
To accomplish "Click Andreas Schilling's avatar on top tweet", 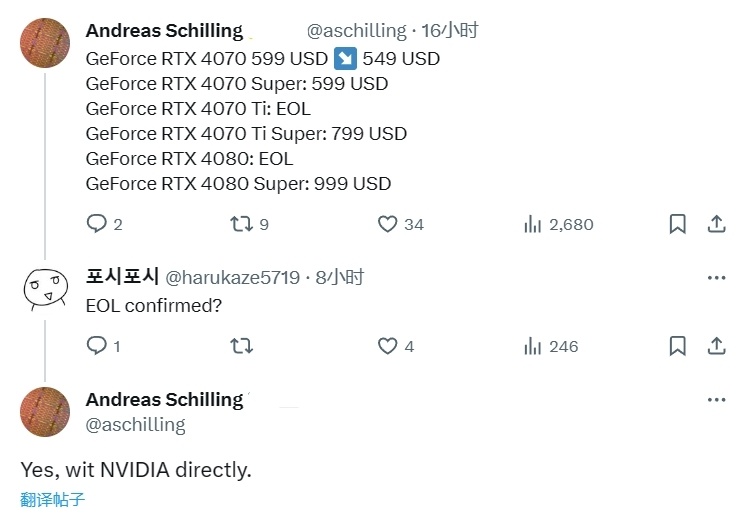I will (45, 43).
